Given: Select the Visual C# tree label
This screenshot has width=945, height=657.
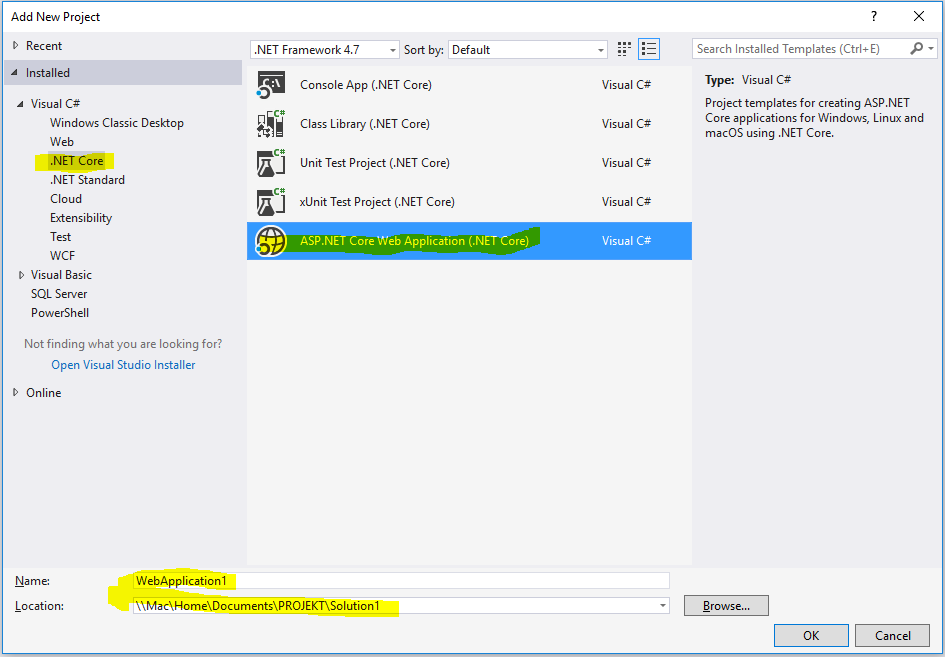Looking at the screenshot, I should click(55, 104).
